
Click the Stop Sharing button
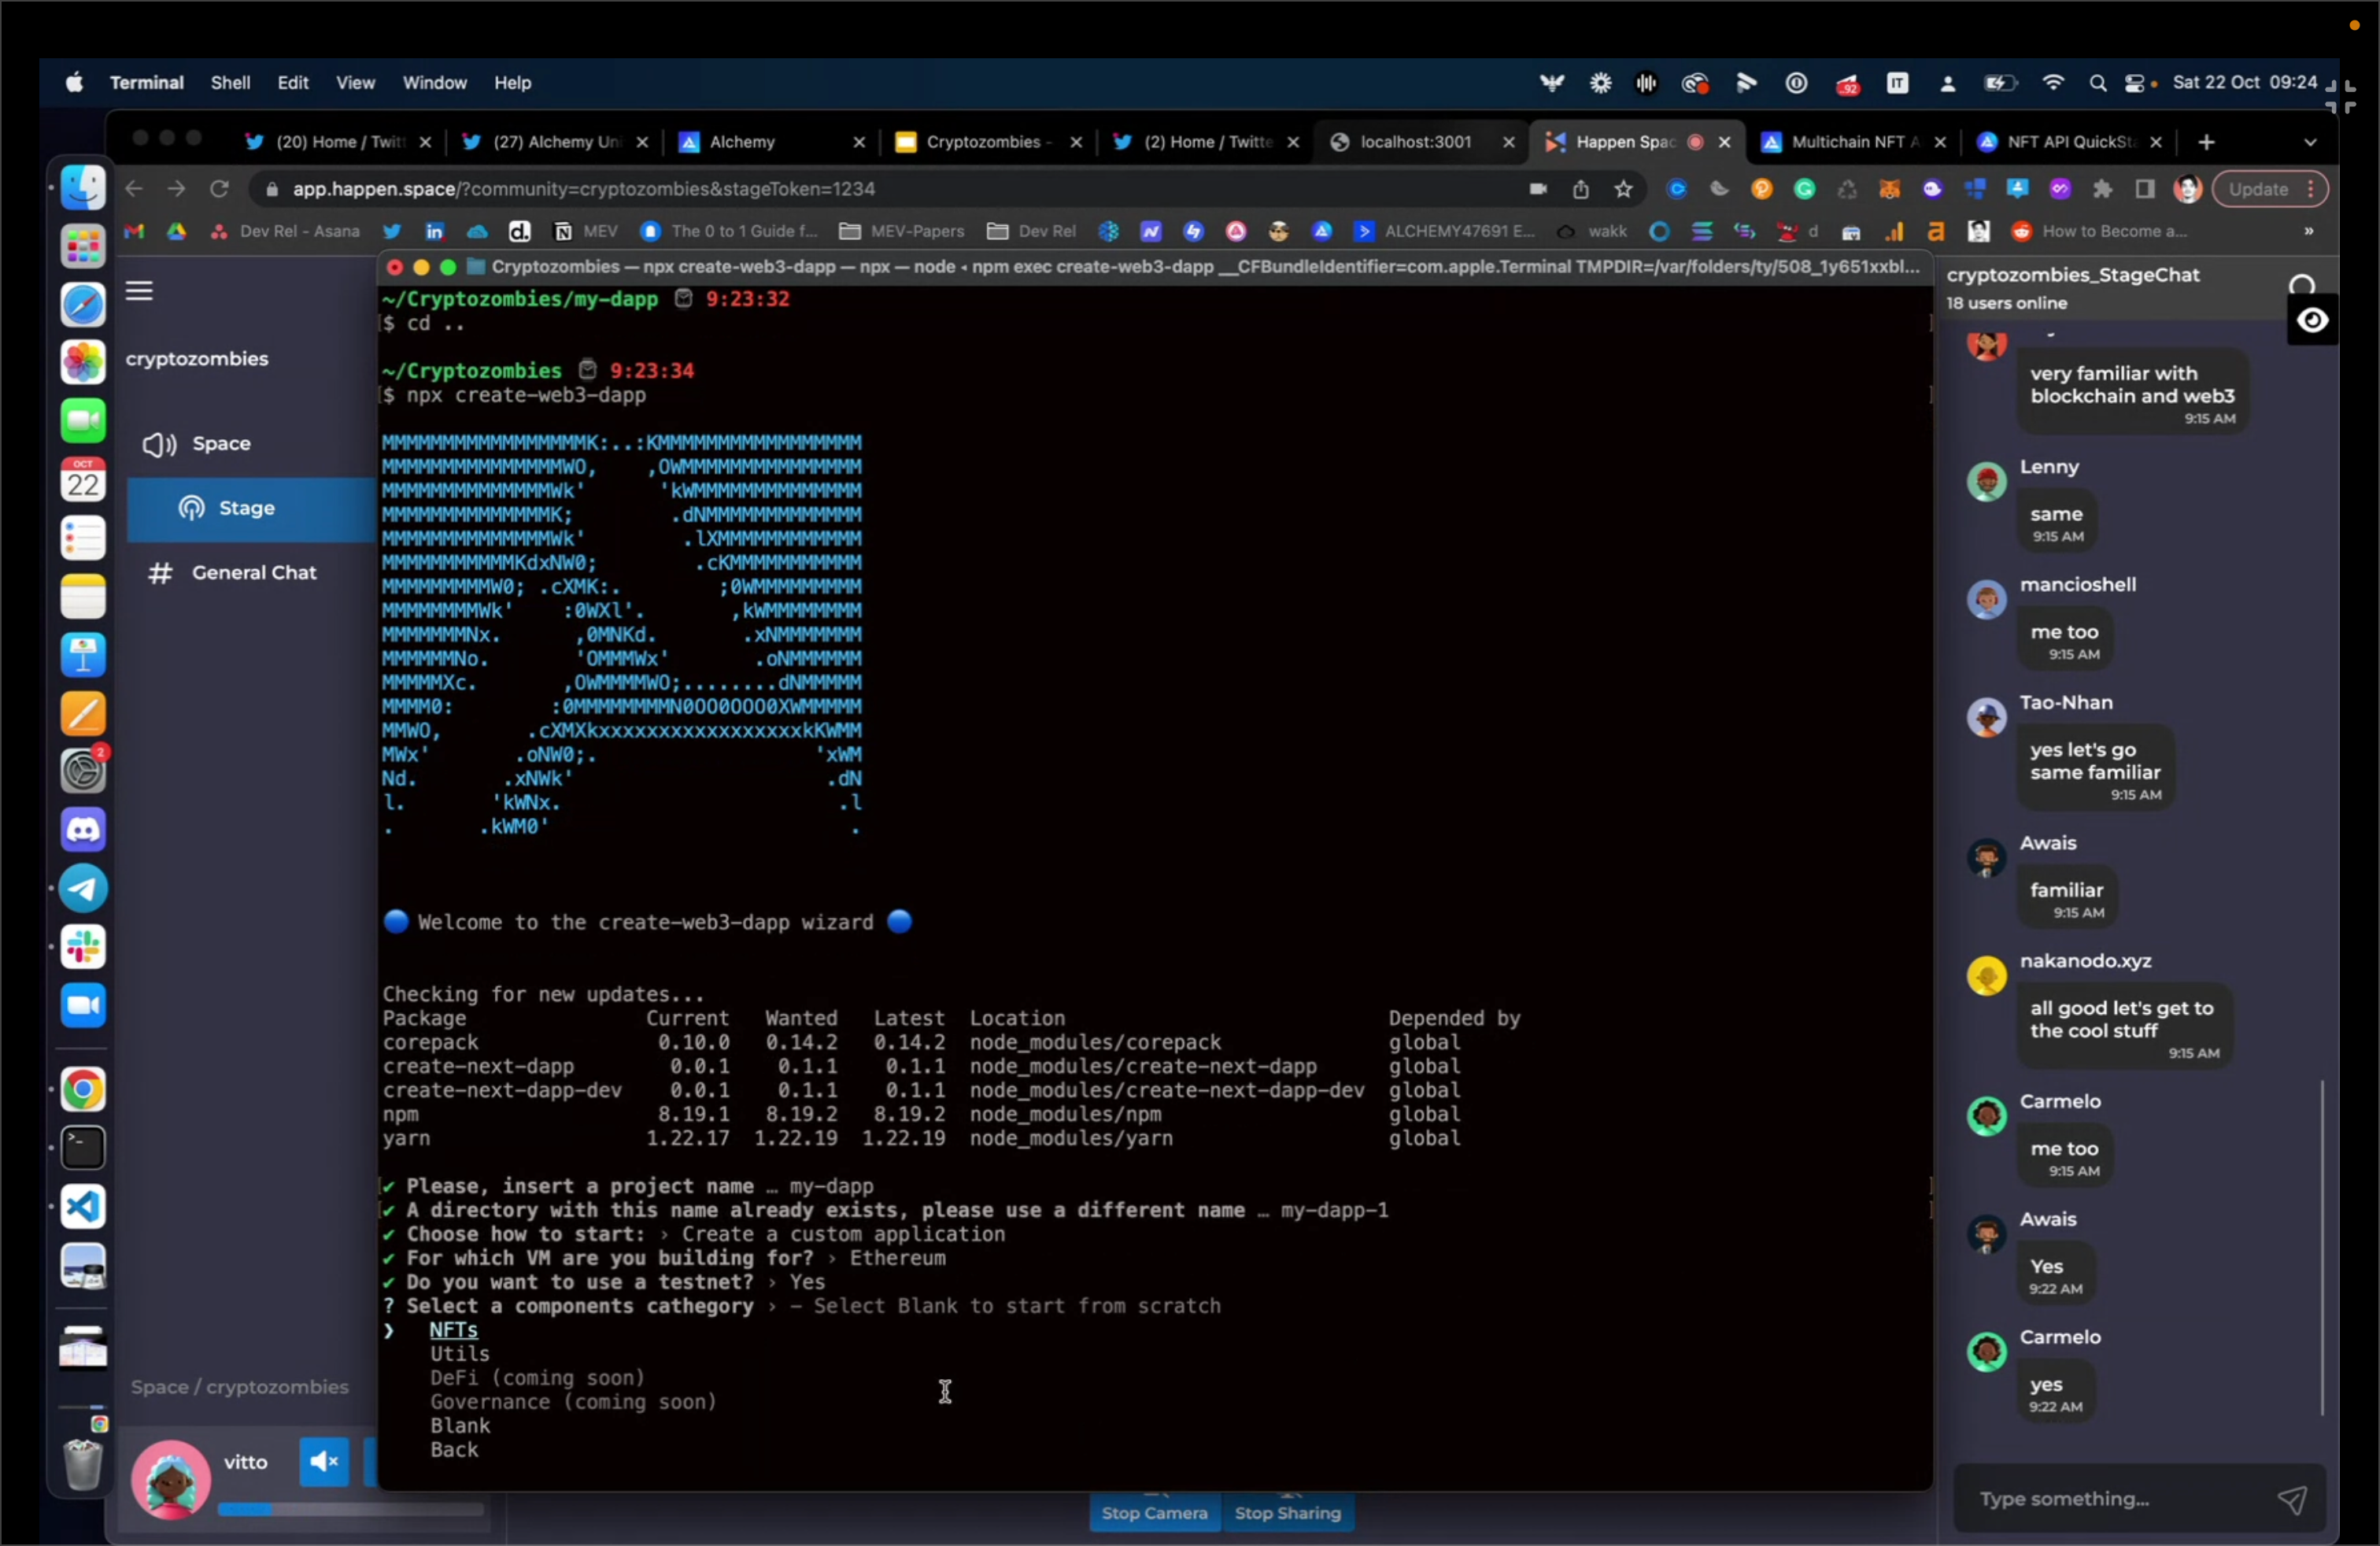pyautogui.click(x=1288, y=1513)
